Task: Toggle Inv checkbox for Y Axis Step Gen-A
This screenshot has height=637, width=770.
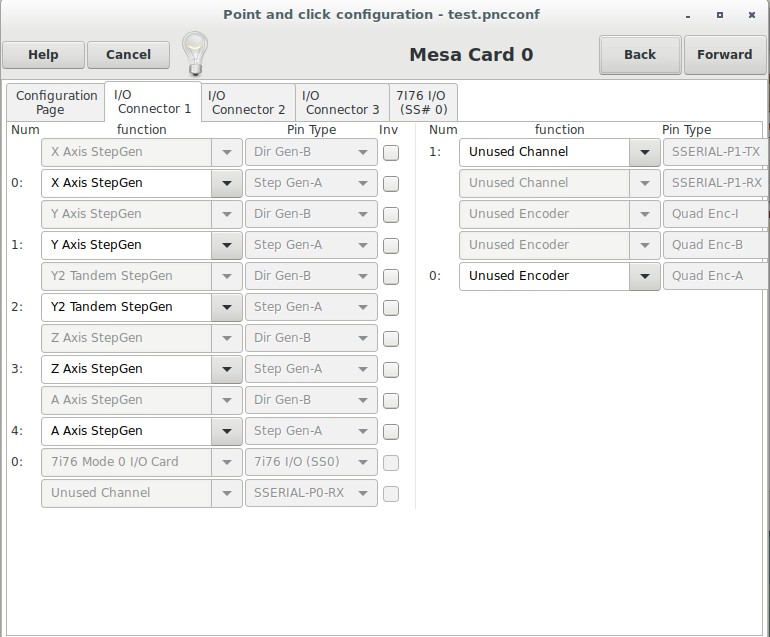Action: (x=391, y=246)
